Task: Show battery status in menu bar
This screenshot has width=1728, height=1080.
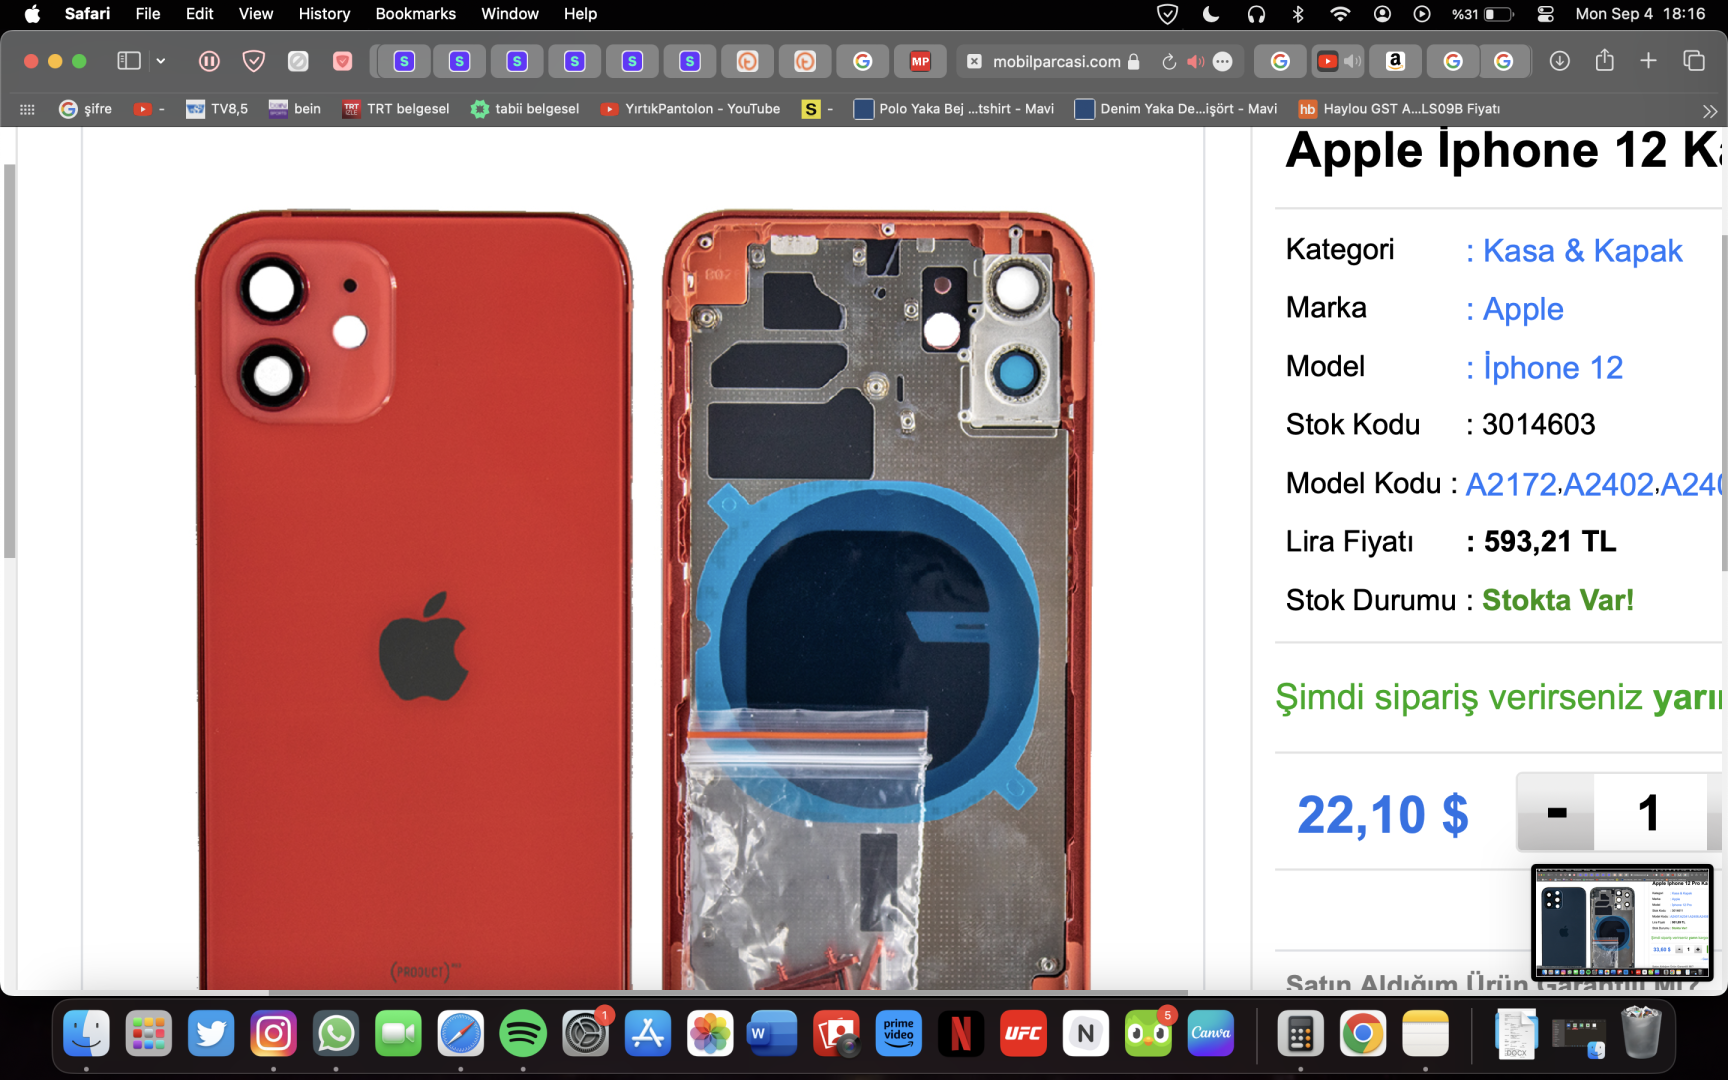Action: tap(1484, 14)
